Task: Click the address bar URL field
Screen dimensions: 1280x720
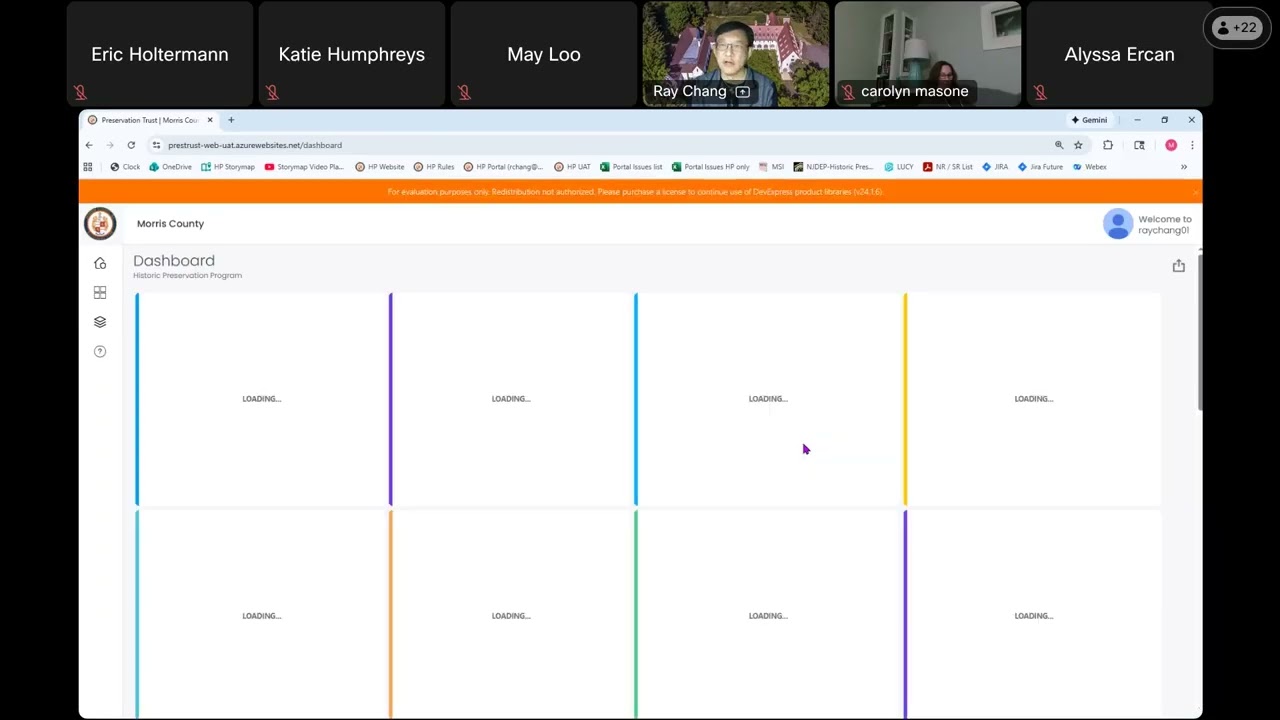Action: pyautogui.click(x=600, y=145)
